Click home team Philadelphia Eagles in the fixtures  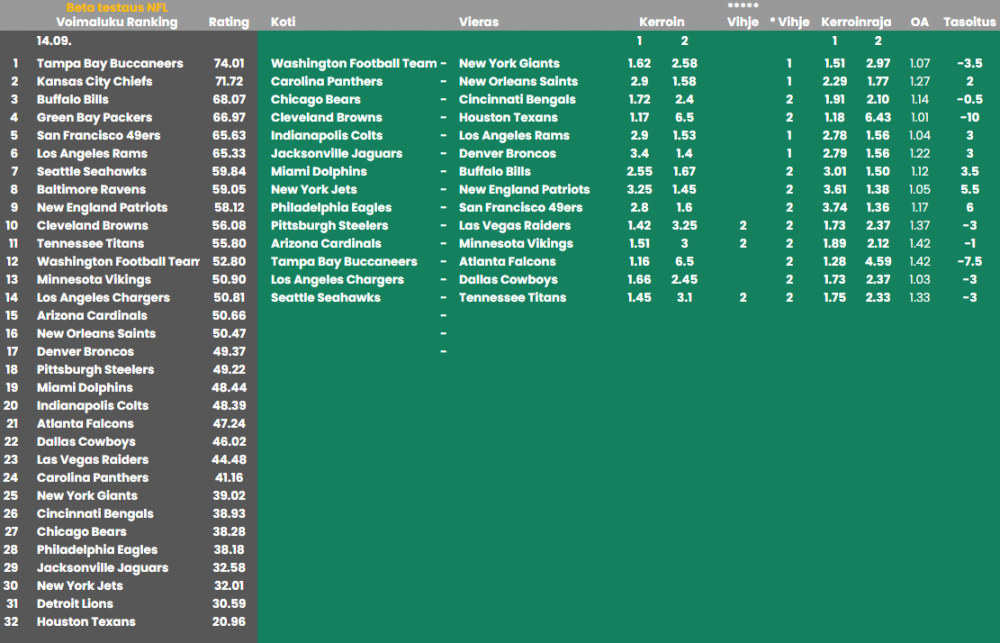point(331,207)
